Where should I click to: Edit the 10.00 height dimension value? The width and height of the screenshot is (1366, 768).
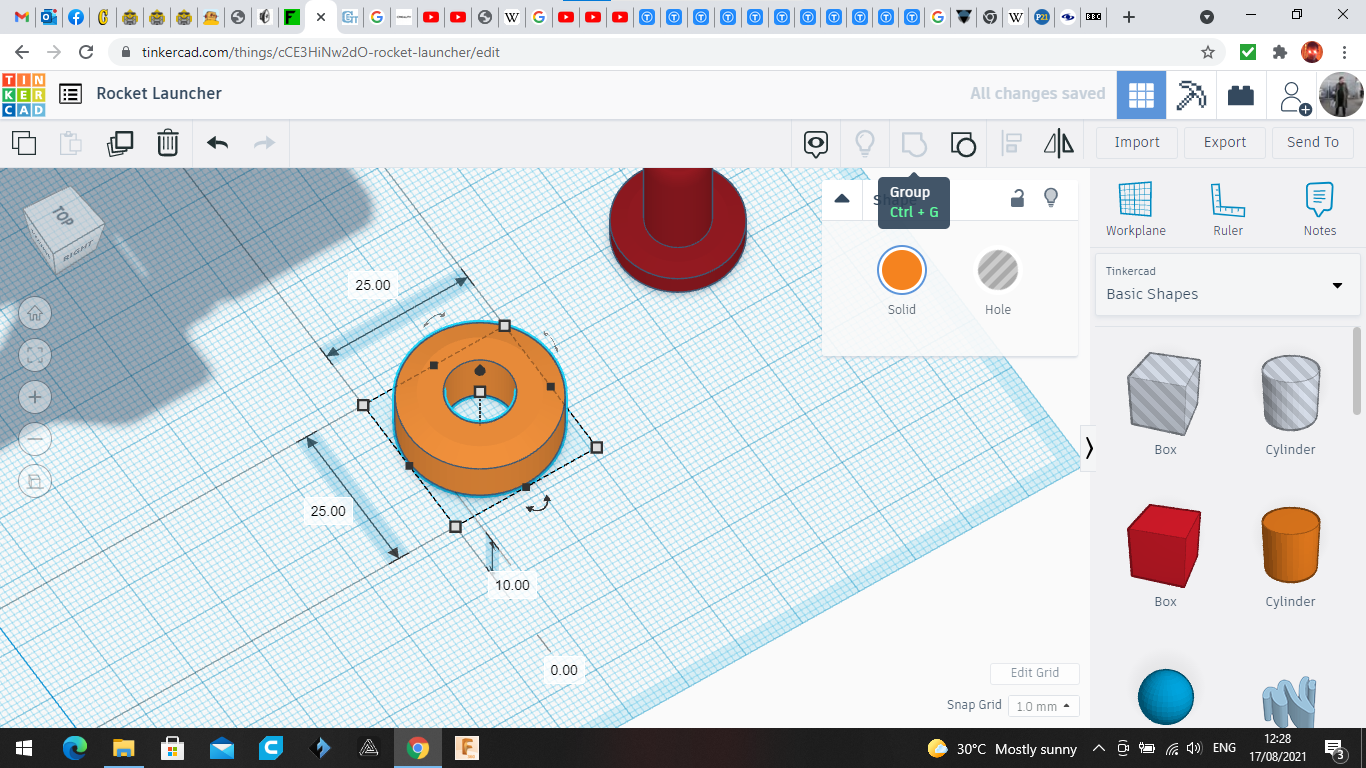click(512, 585)
